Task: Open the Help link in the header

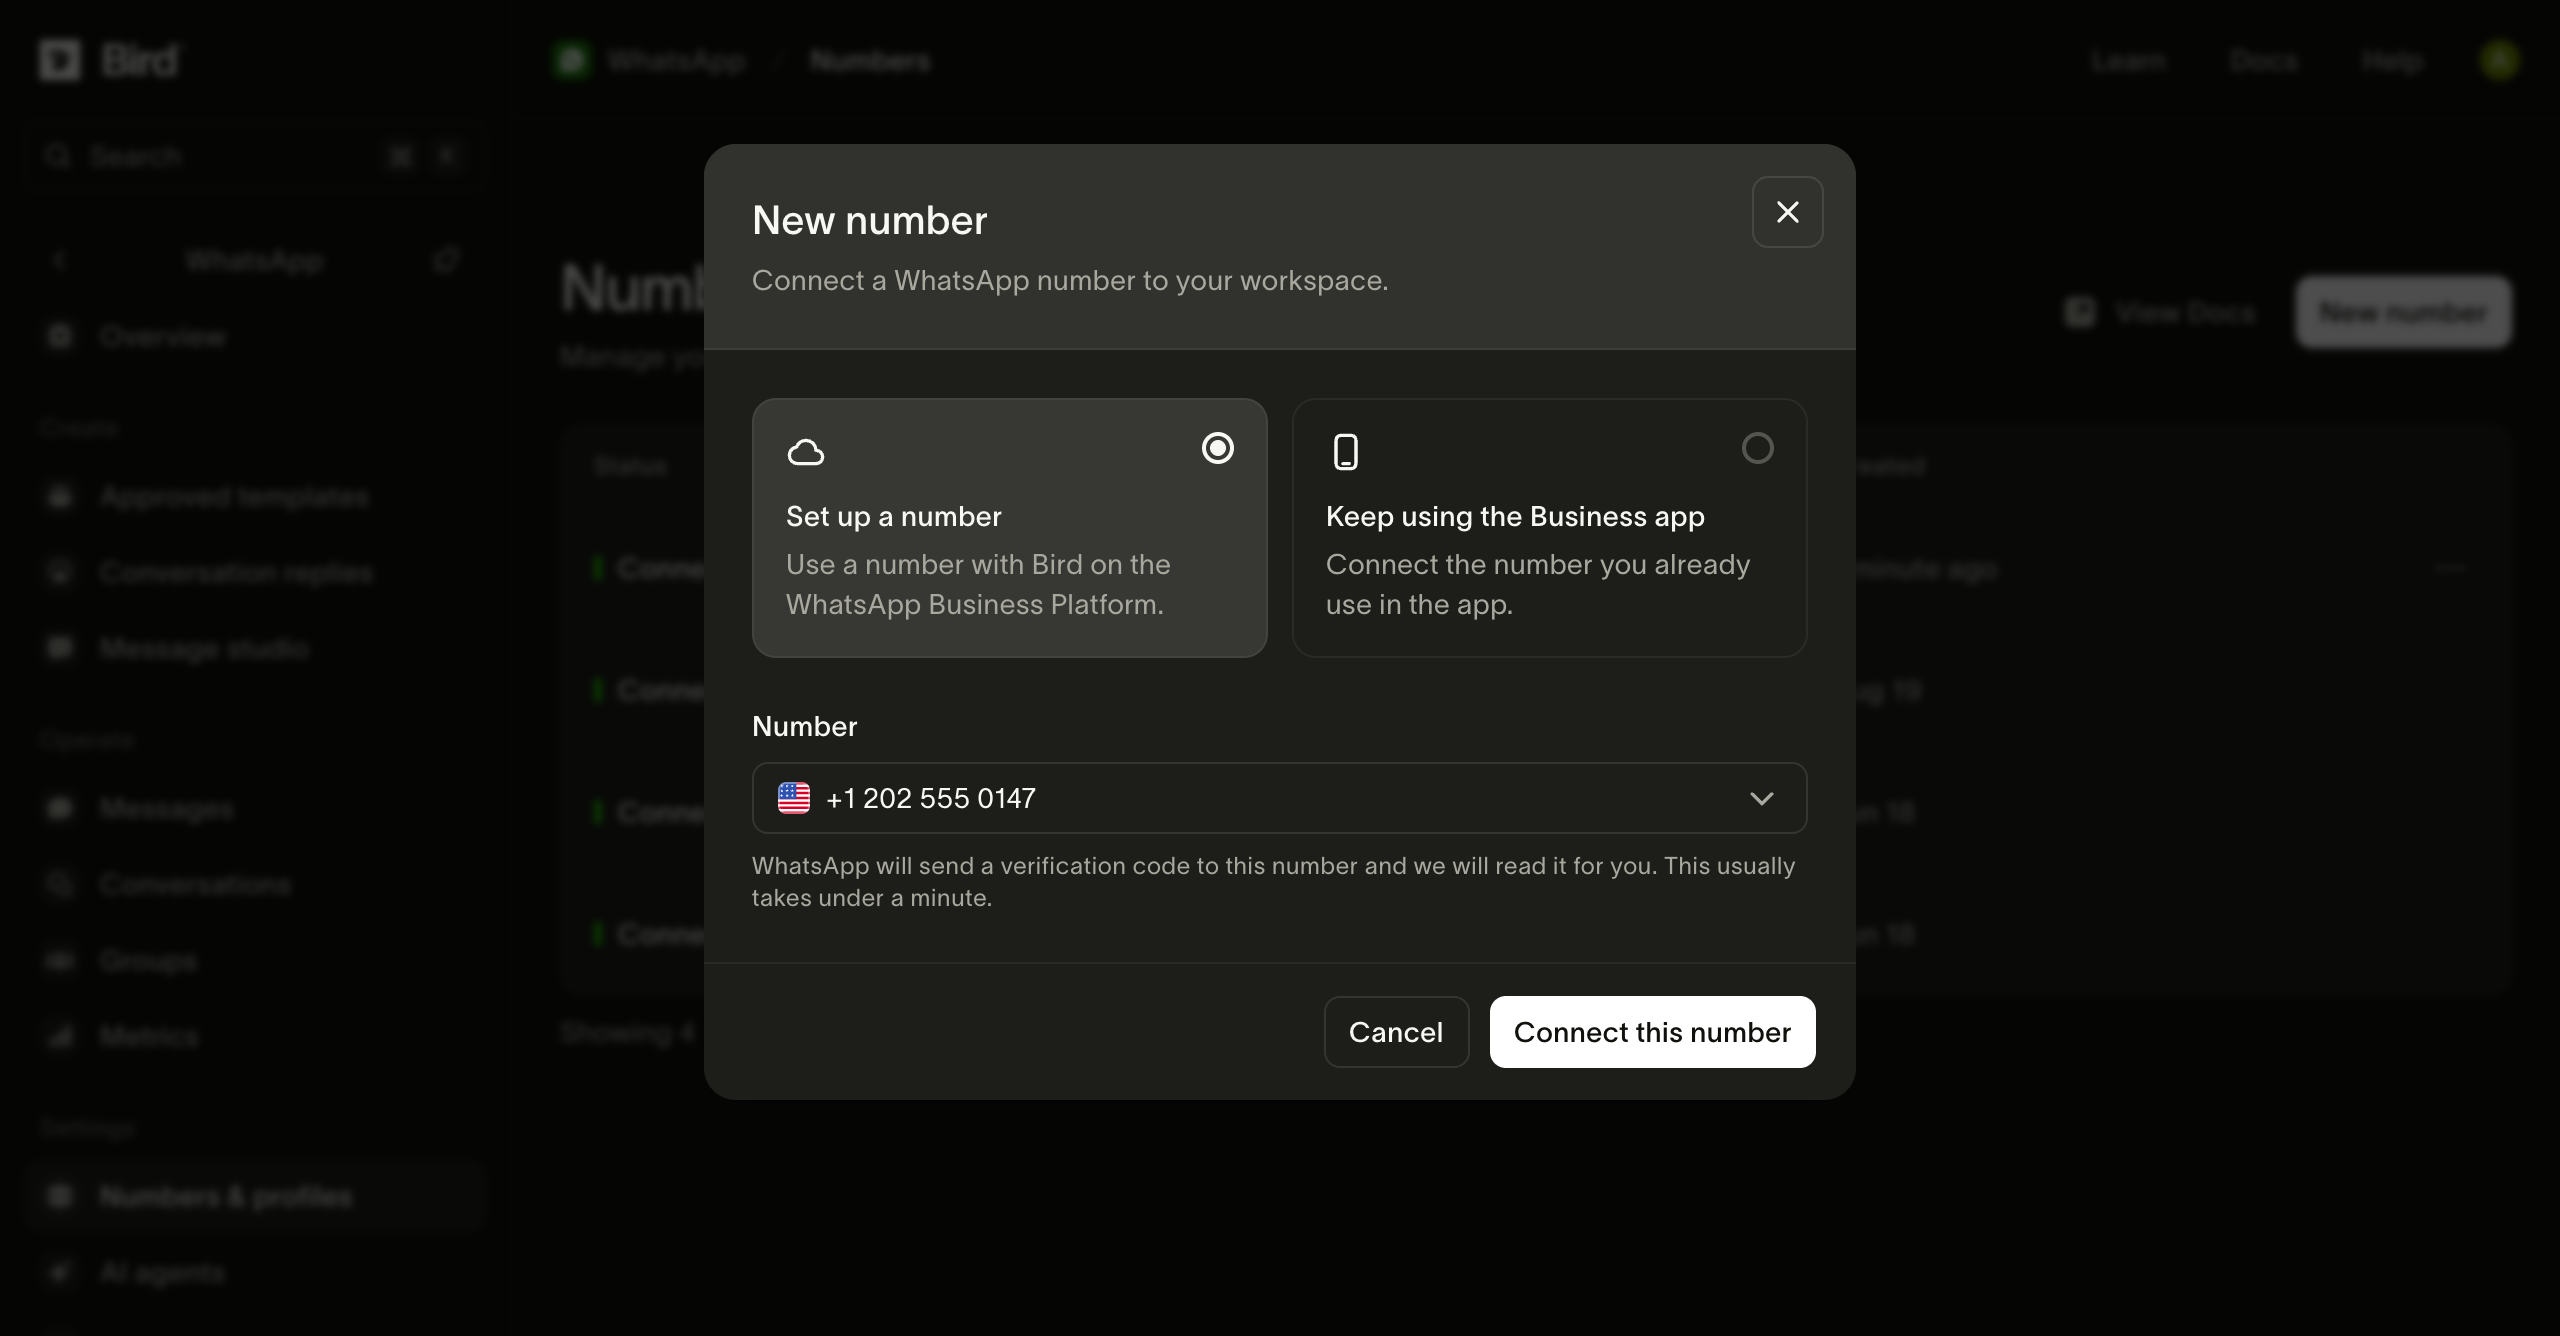Action: click(x=2392, y=61)
